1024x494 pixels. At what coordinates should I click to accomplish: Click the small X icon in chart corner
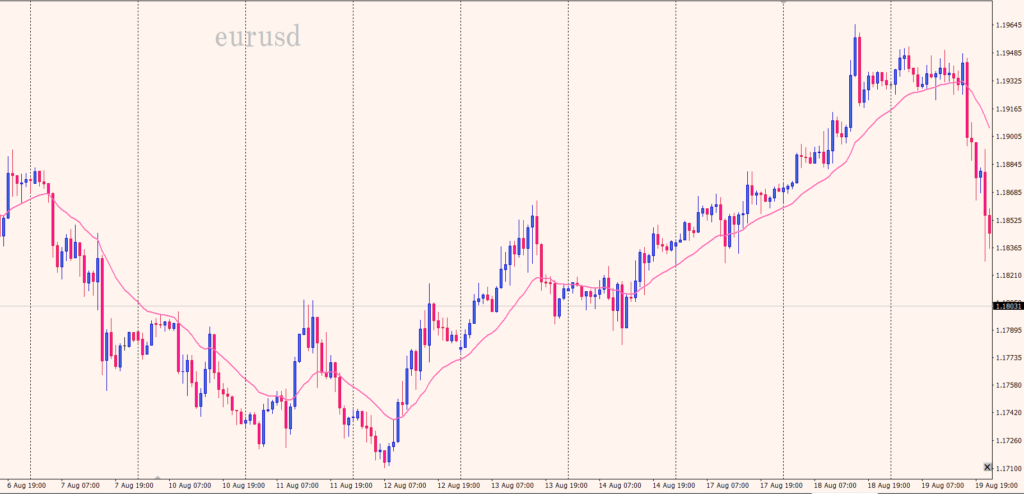pyautogui.click(x=988, y=467)
